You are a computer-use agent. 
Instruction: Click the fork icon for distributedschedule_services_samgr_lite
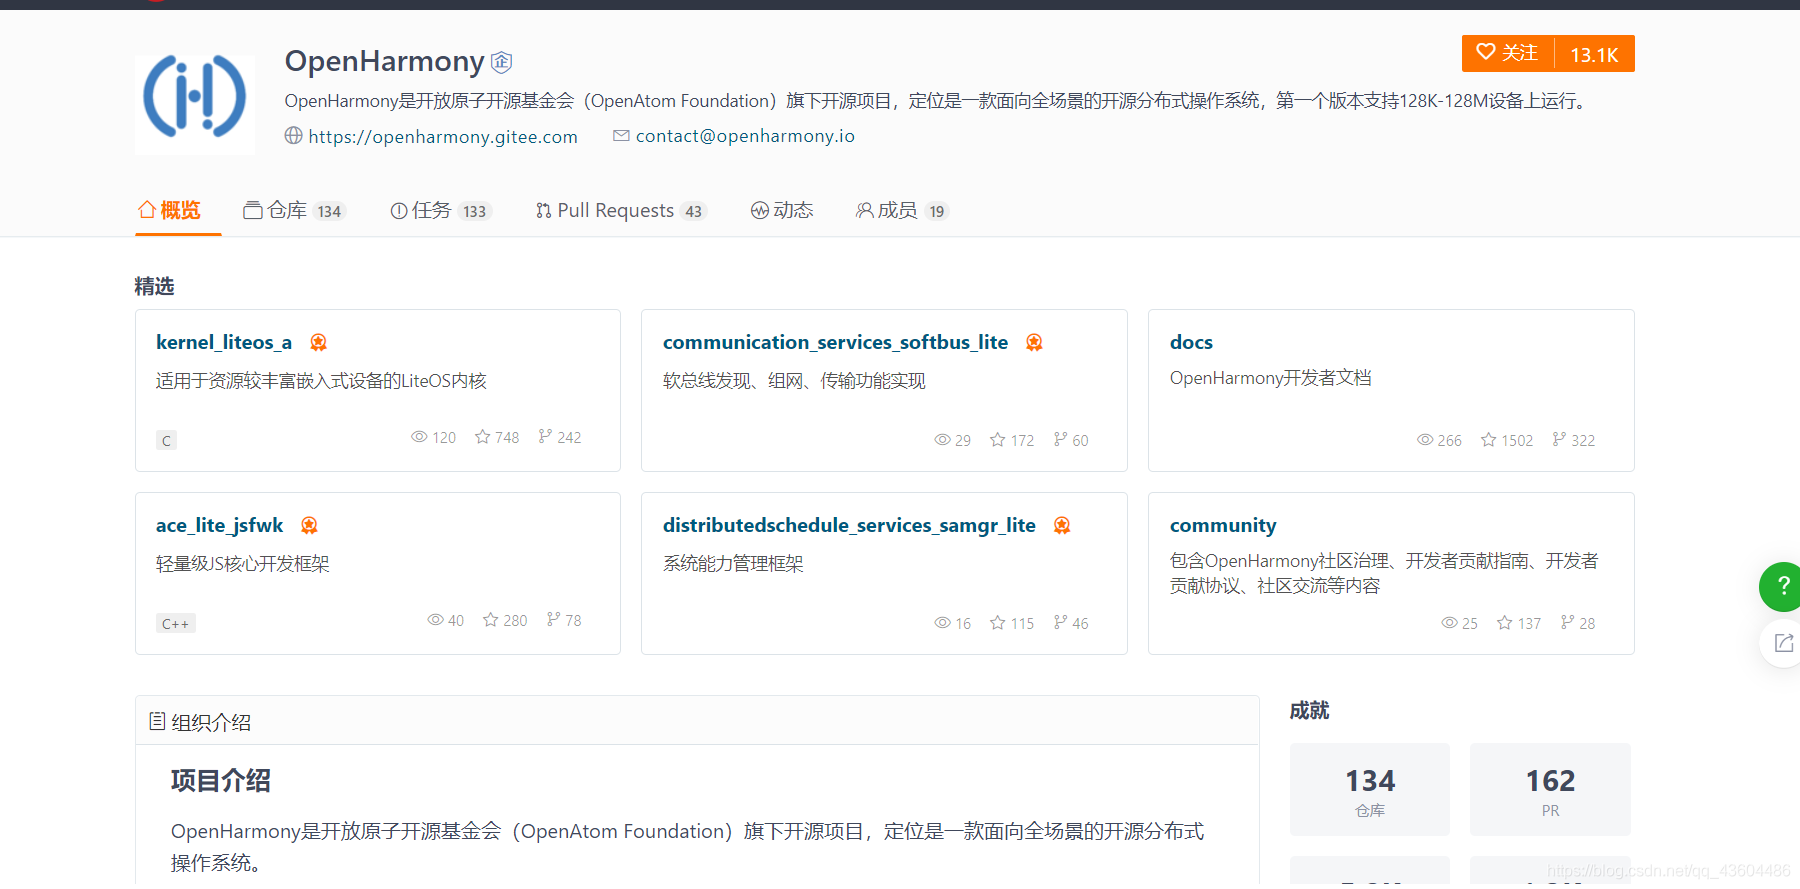(x=1060, y=622)
